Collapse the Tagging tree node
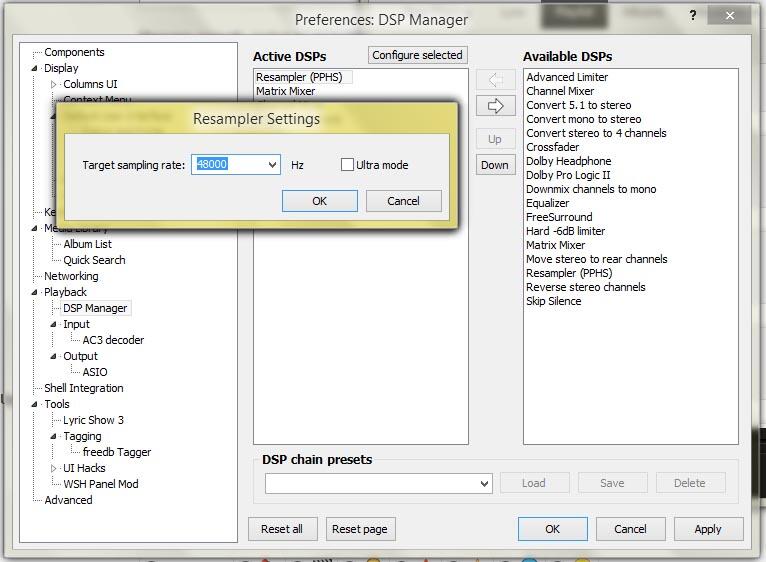Viewport: 766px width, 562px height. point(55,436)
